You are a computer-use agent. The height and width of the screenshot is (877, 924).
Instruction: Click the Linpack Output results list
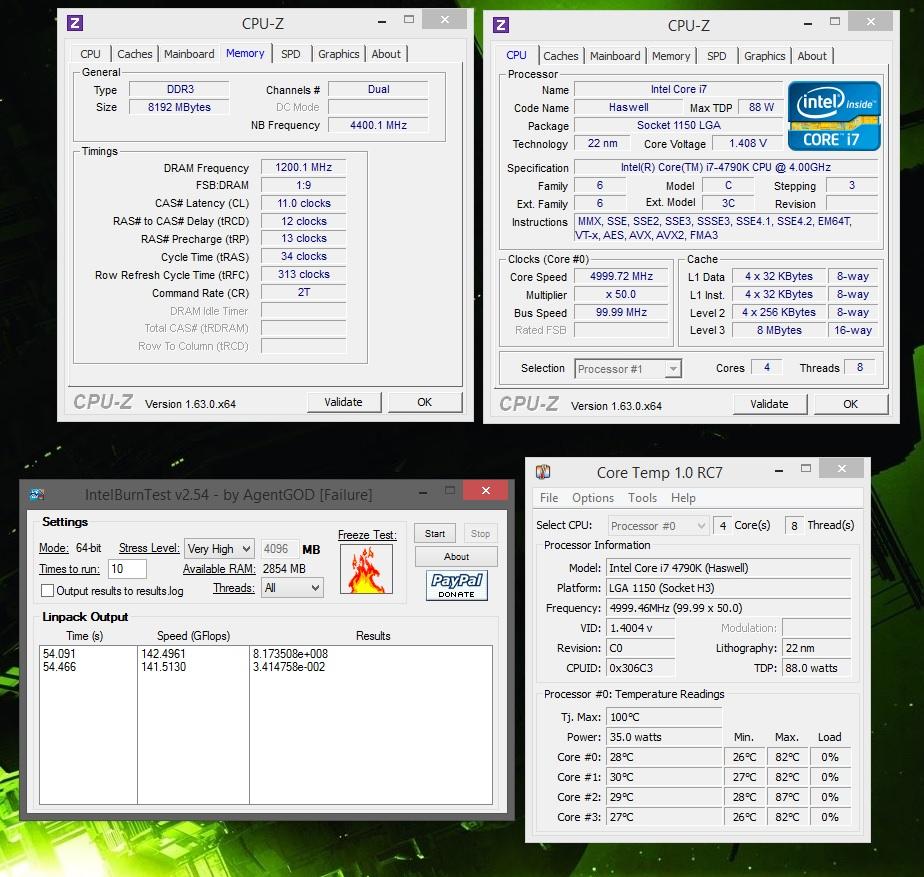[266, 724]
